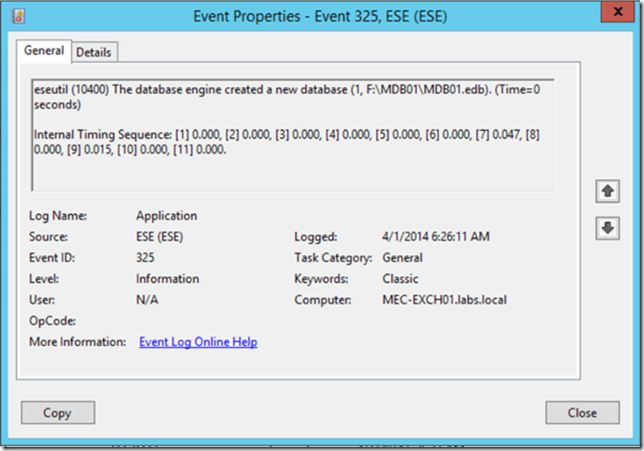This screenshot has width=644, height=451.
Task: Click the Event ID value 325
Action: click(x=147, y=258)
